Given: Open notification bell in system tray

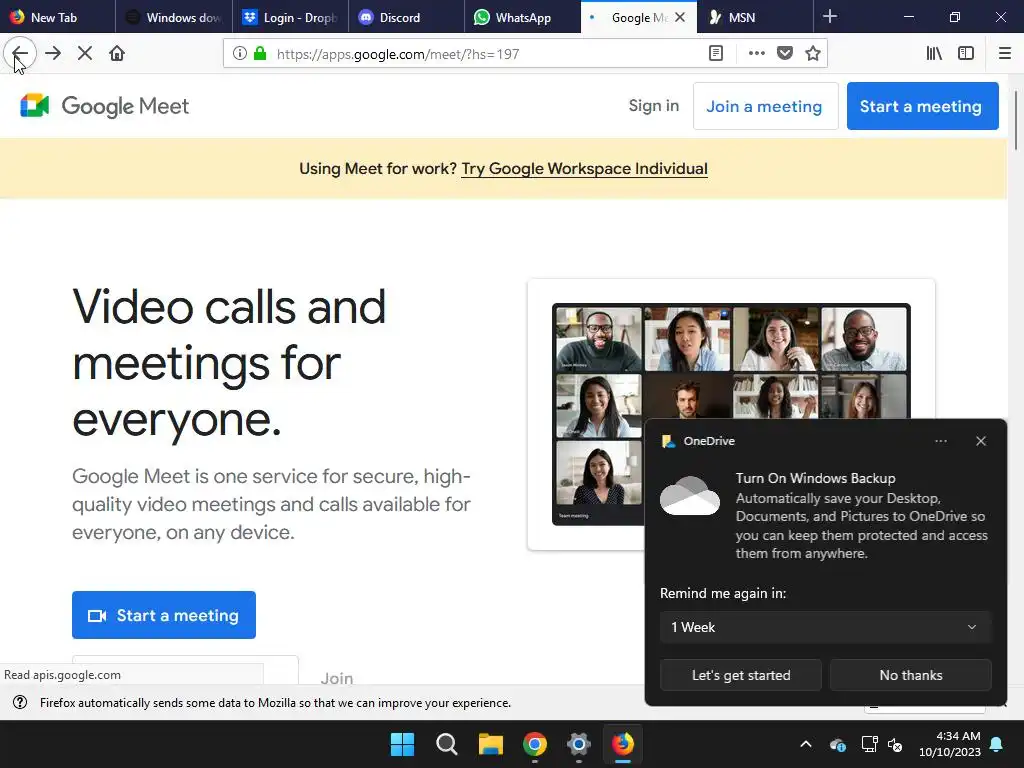Looking at the screenshot, I should [x=997, y=744].
